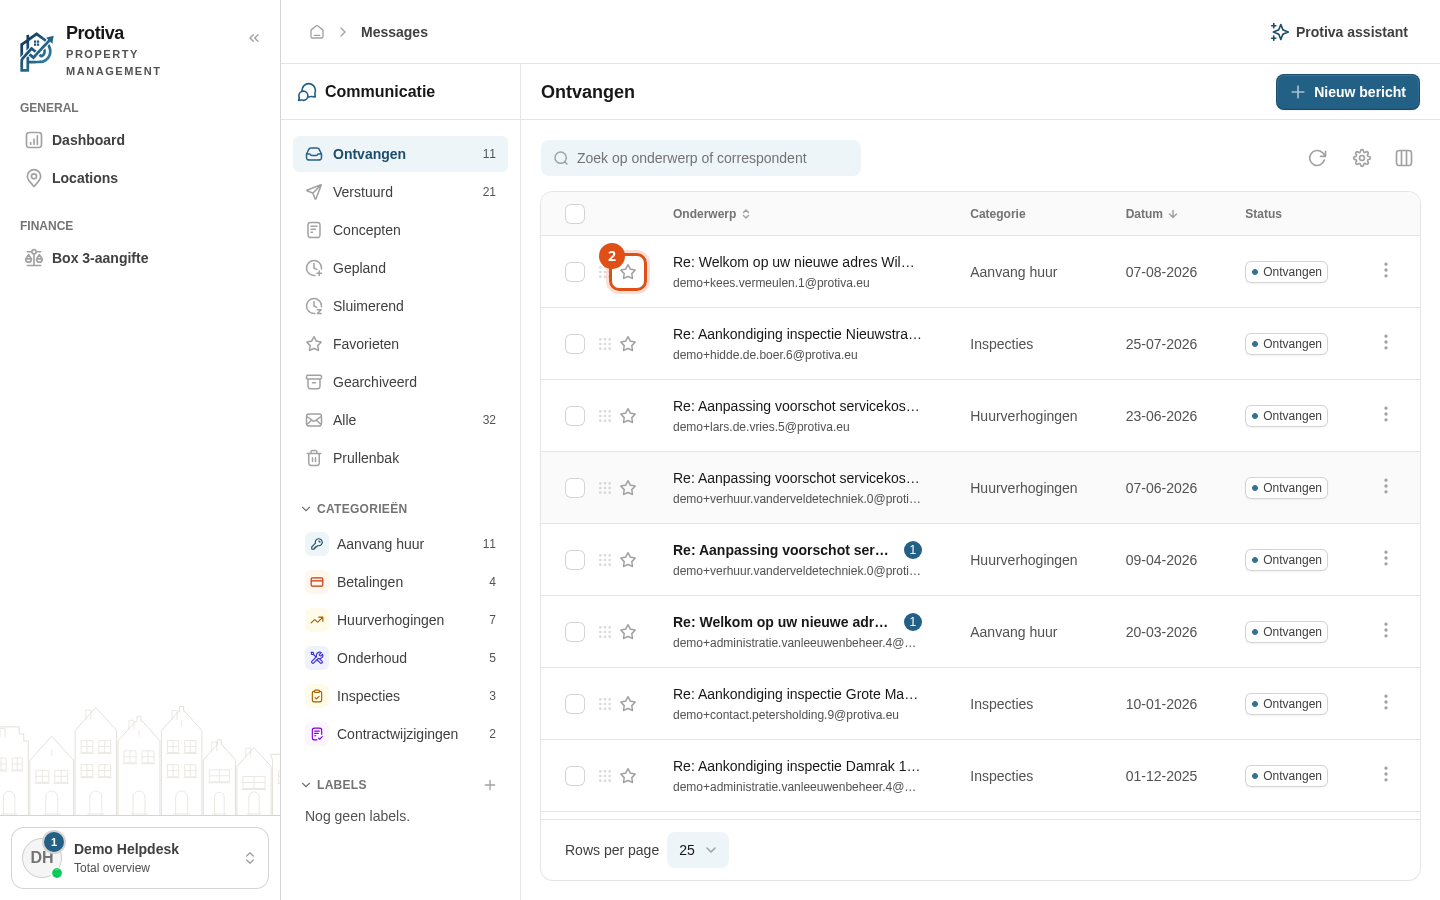Collapse the Labels section
The height and width of the screenshot is (900, 1440).
tap(334, 785)
